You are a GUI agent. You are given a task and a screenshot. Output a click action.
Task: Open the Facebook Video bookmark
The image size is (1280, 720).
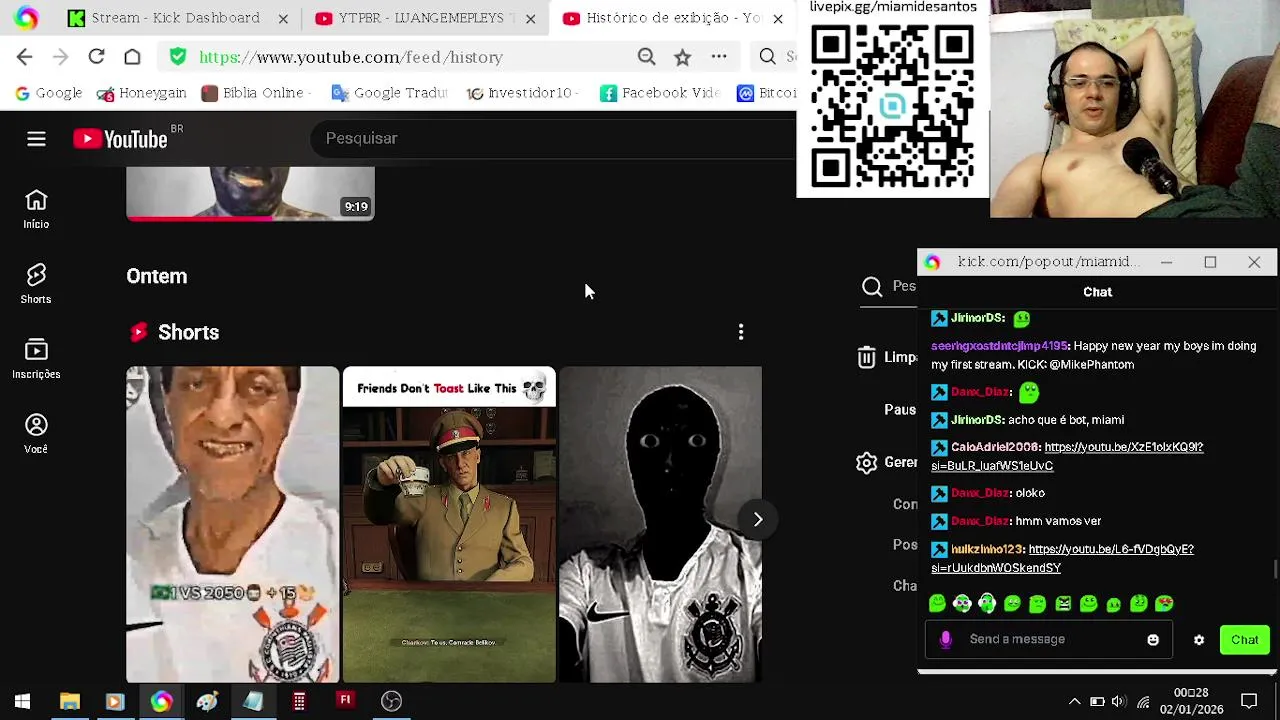click(x=660, y=93)
